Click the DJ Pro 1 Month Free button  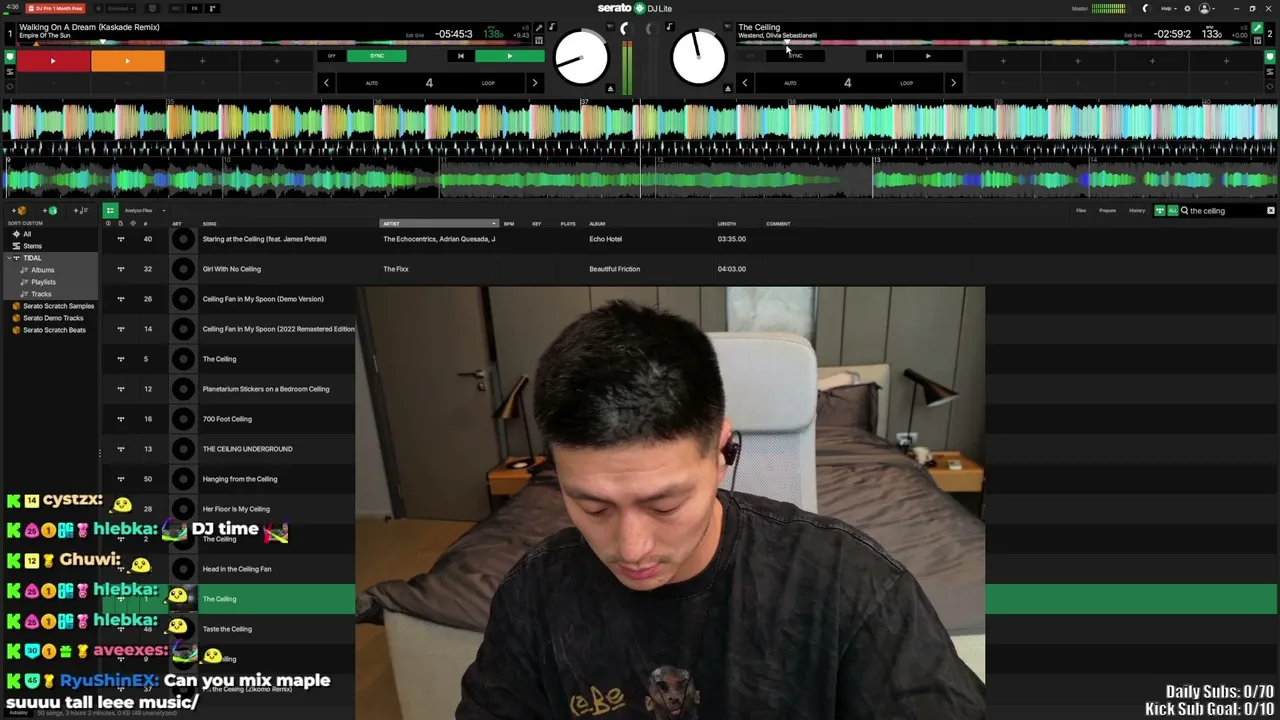[54, 8]
